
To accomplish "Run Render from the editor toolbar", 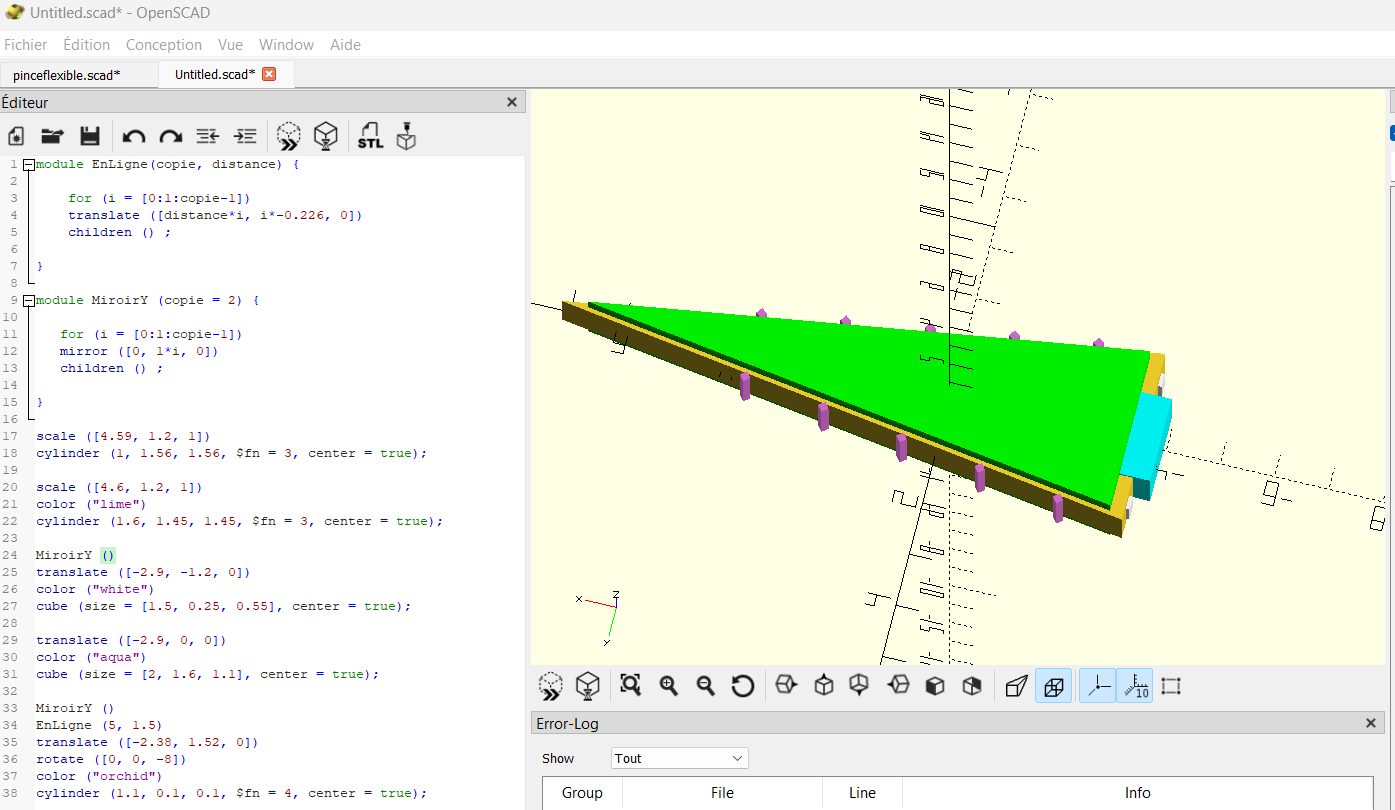I will 326,136.
